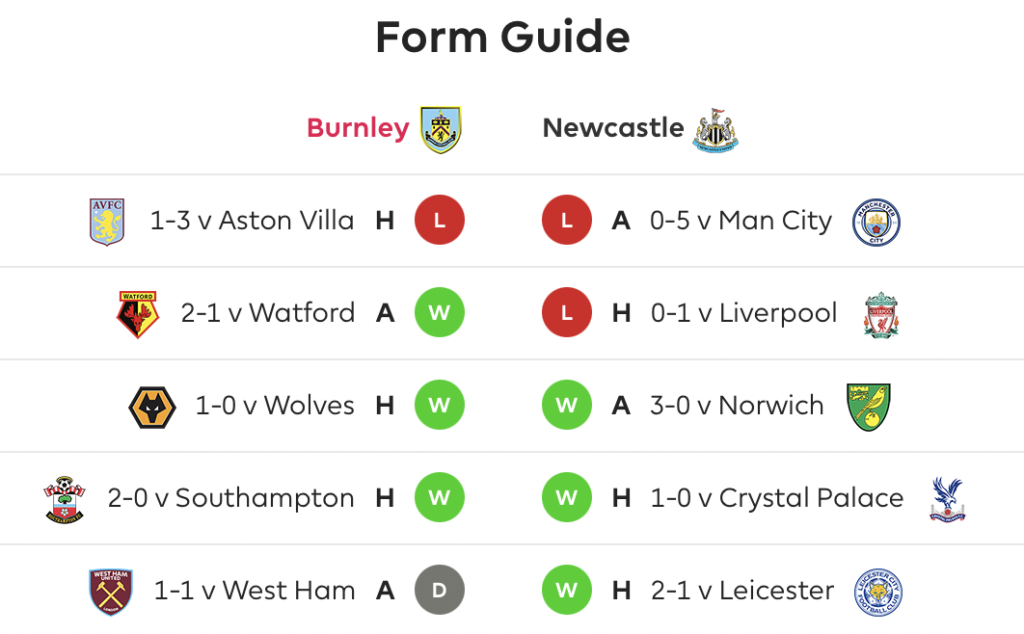Open the Liverpool club crest
The height and width of the screenshot is (634, 1024).
click(x=881, y=315)
